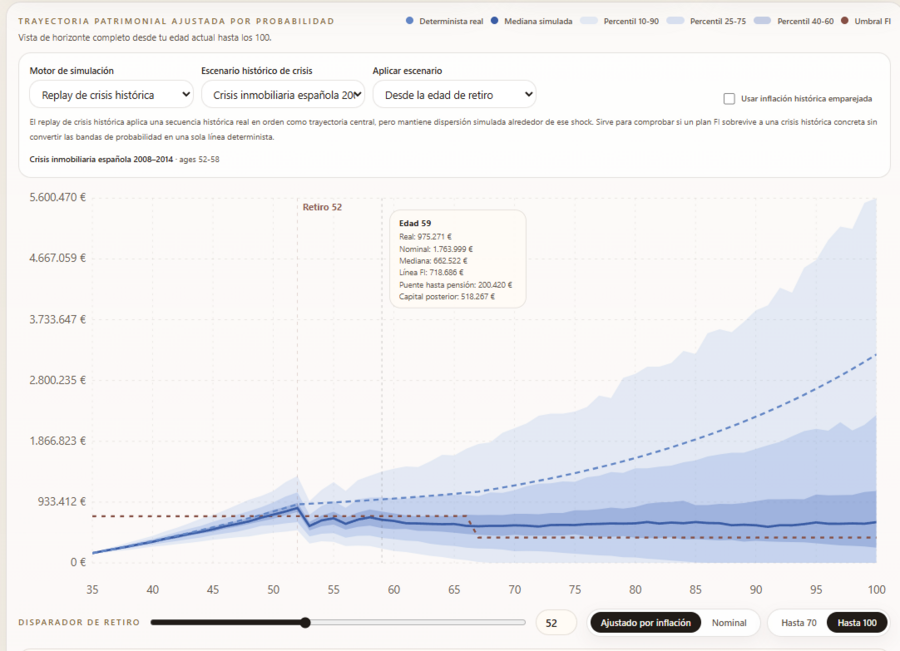Select the Ajustado por inflación option
The height and width of the screenshot is (651, 900).
tap(645, 623)
